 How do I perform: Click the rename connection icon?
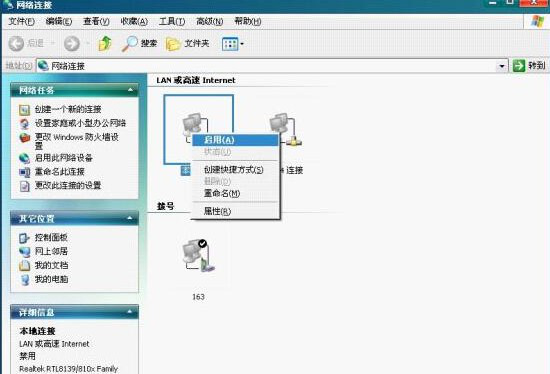(x=24, y=172)
